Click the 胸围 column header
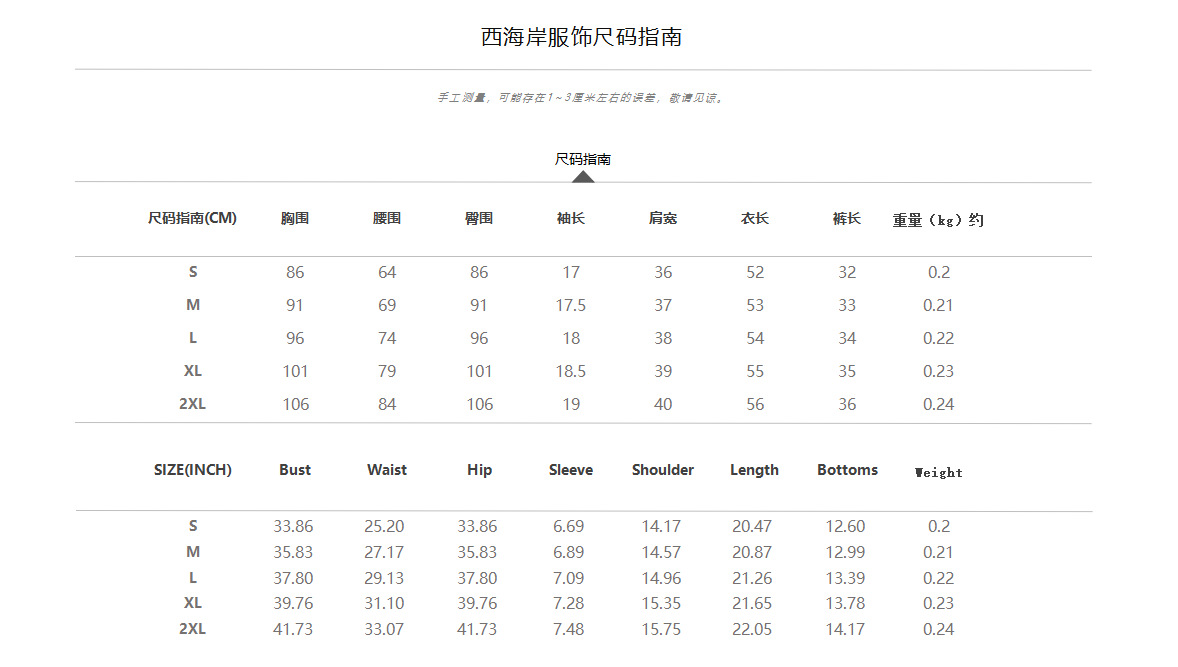Screen dimensions: 1178x667 point(294,219)
